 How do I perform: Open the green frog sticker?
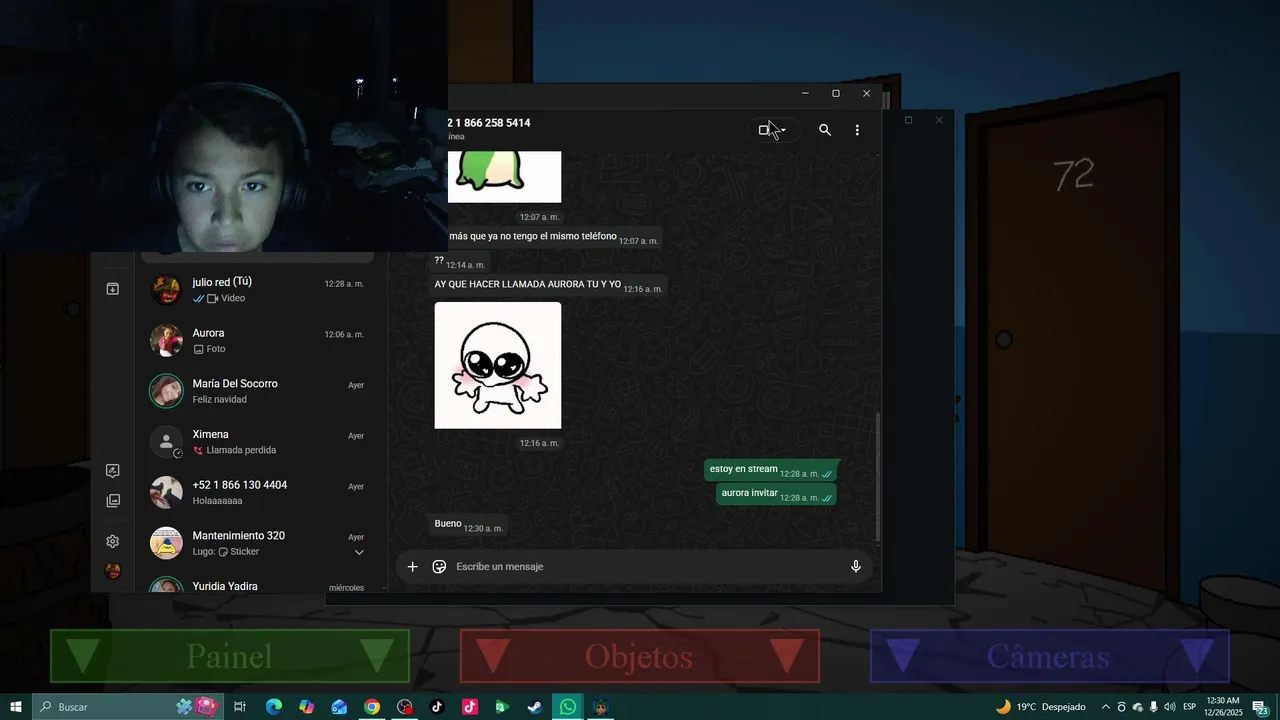pyautogui.click(x=504, y=177)
